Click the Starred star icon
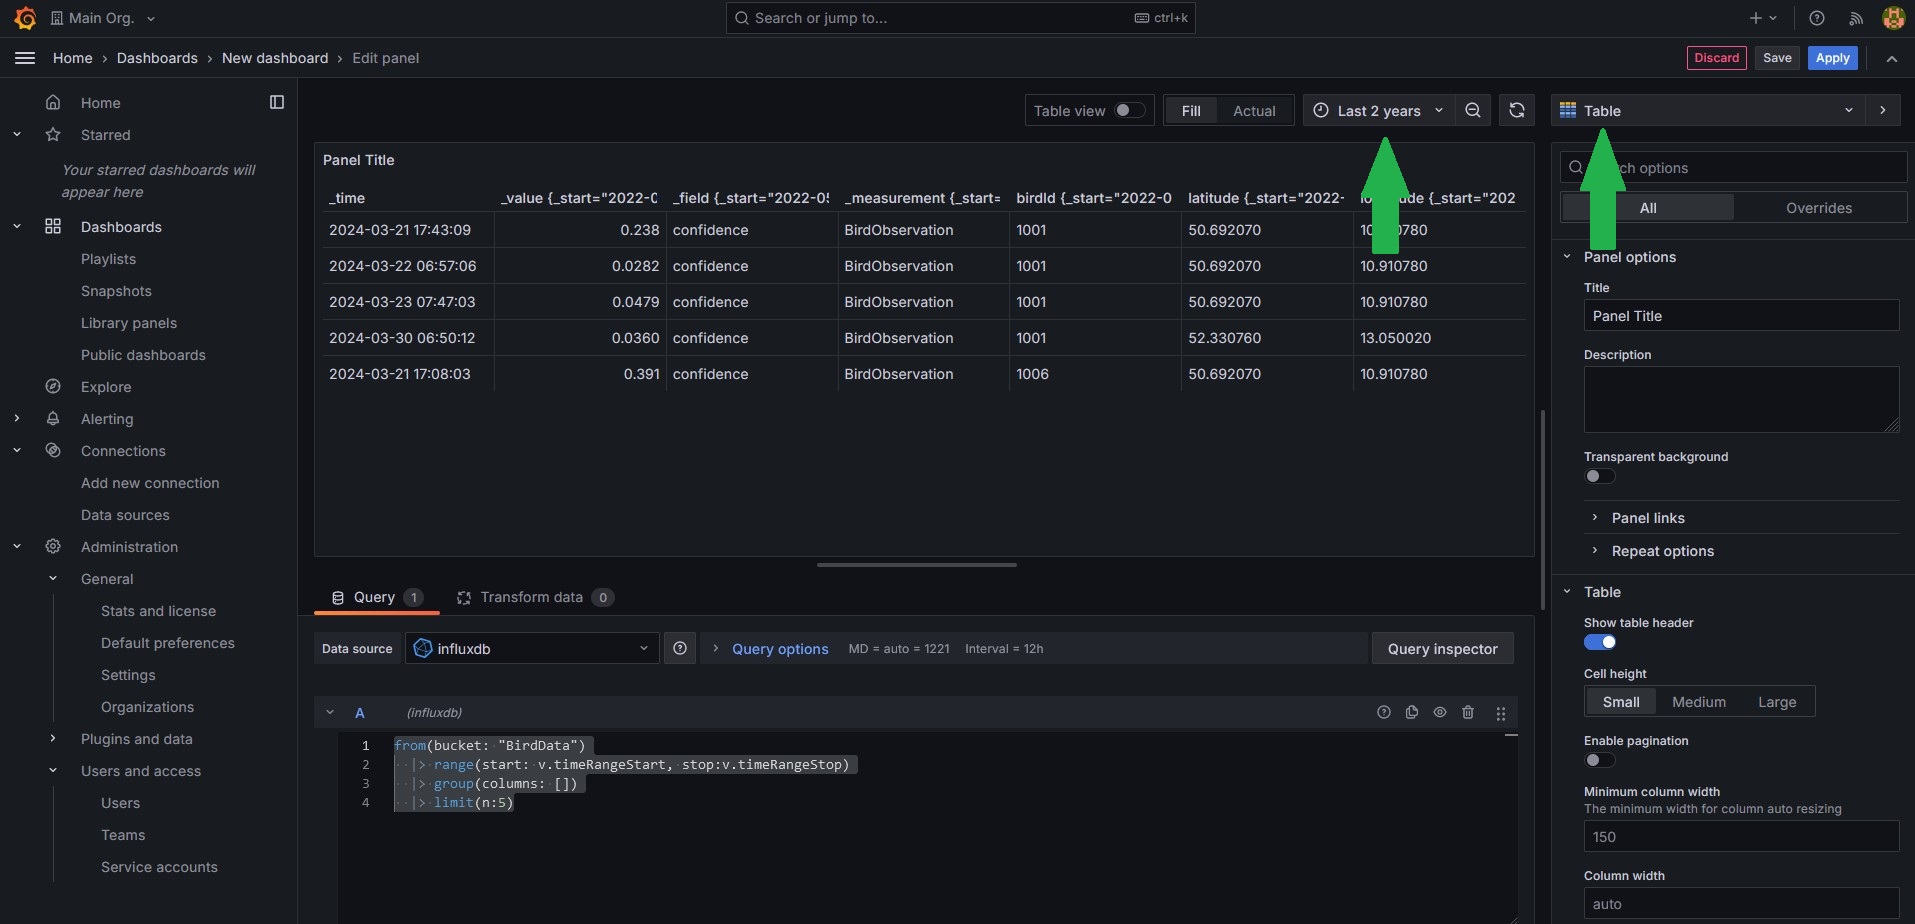The width and height of the screenshot is (1915, 924). [x=53, y=134]
